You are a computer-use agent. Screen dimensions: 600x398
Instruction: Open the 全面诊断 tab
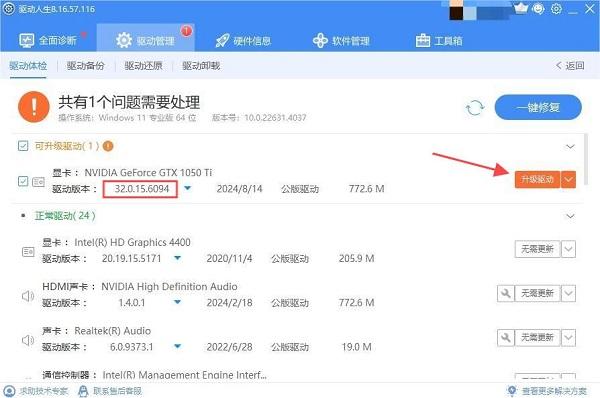click(48, 40)
